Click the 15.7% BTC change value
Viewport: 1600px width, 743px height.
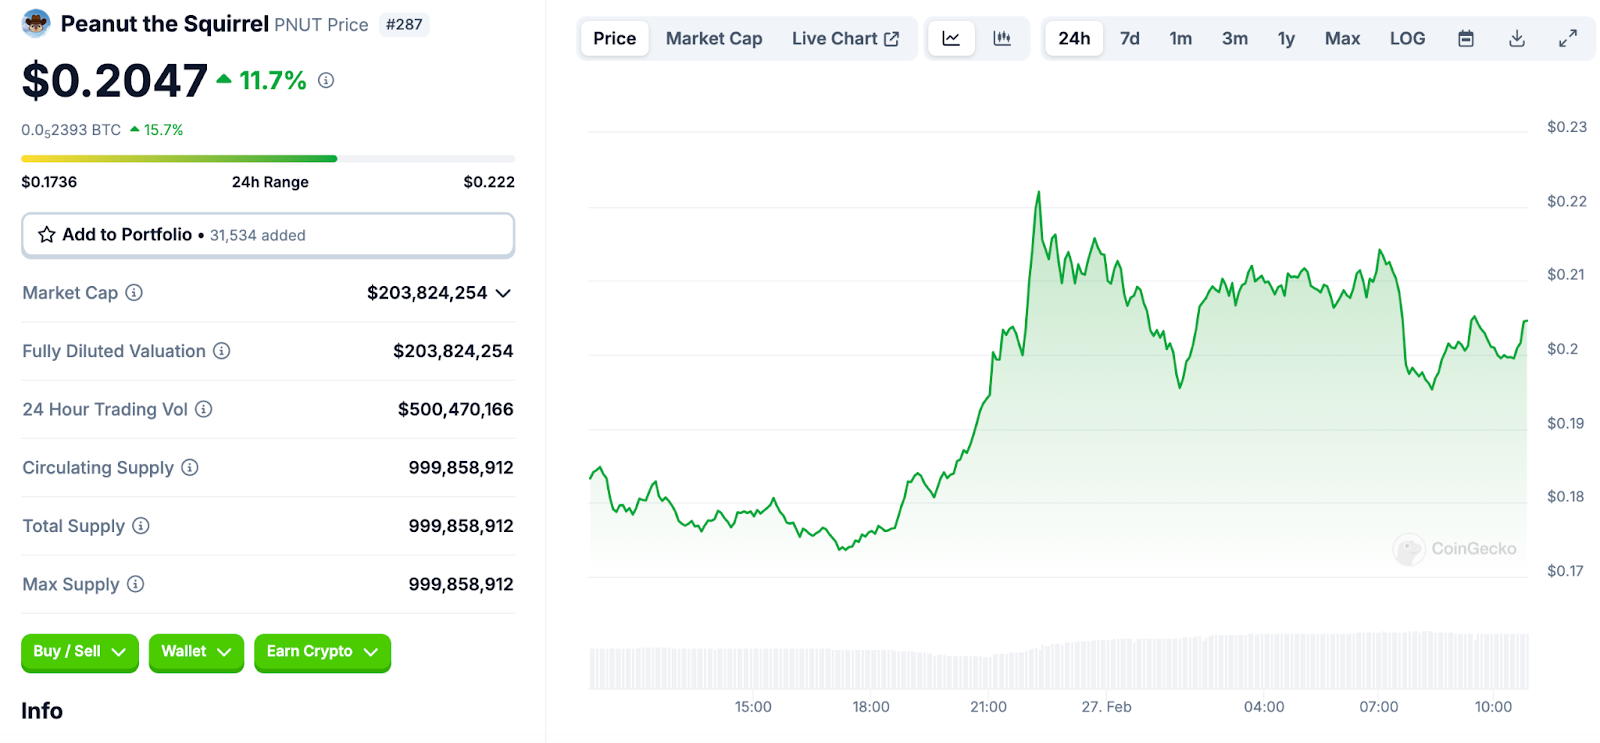[163, 130]
